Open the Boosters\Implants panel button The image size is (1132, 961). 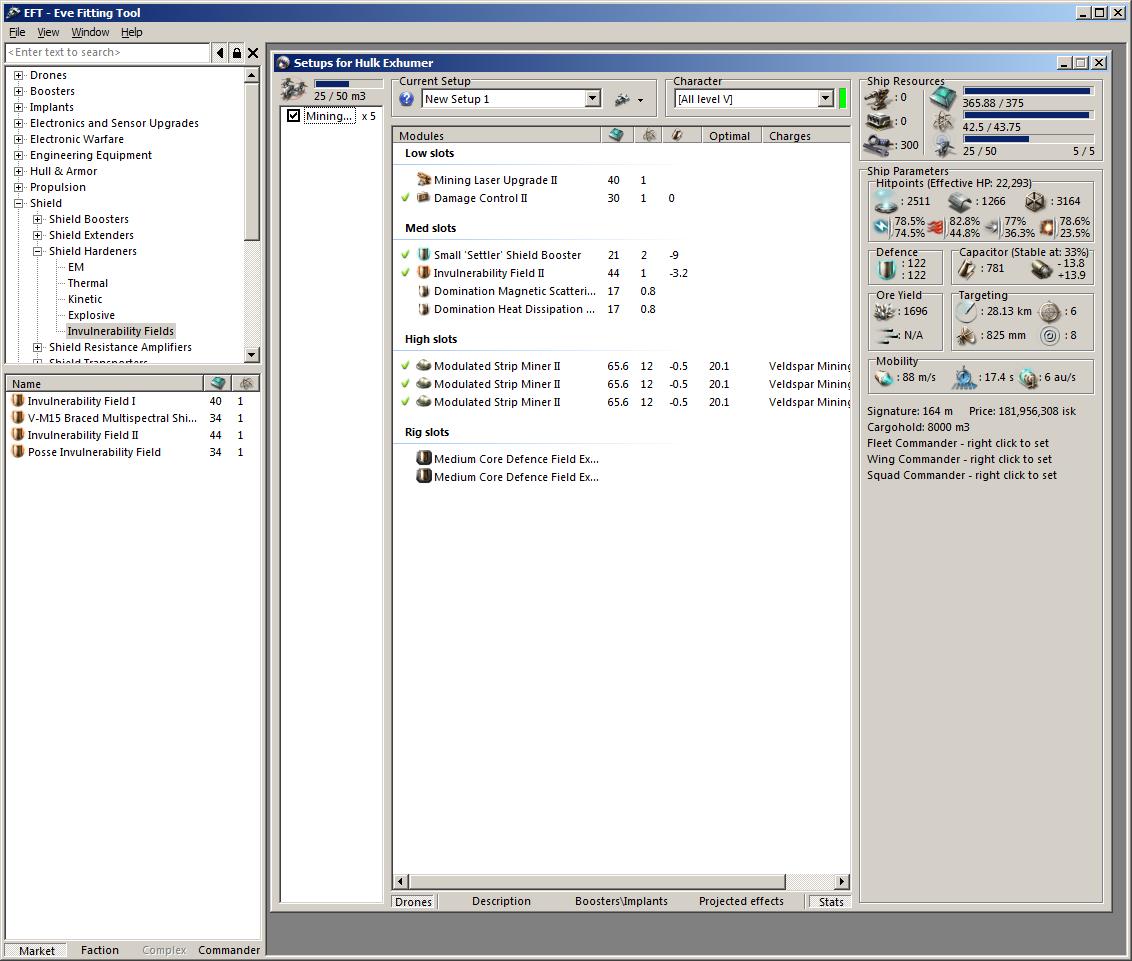[x=621, y=901]
